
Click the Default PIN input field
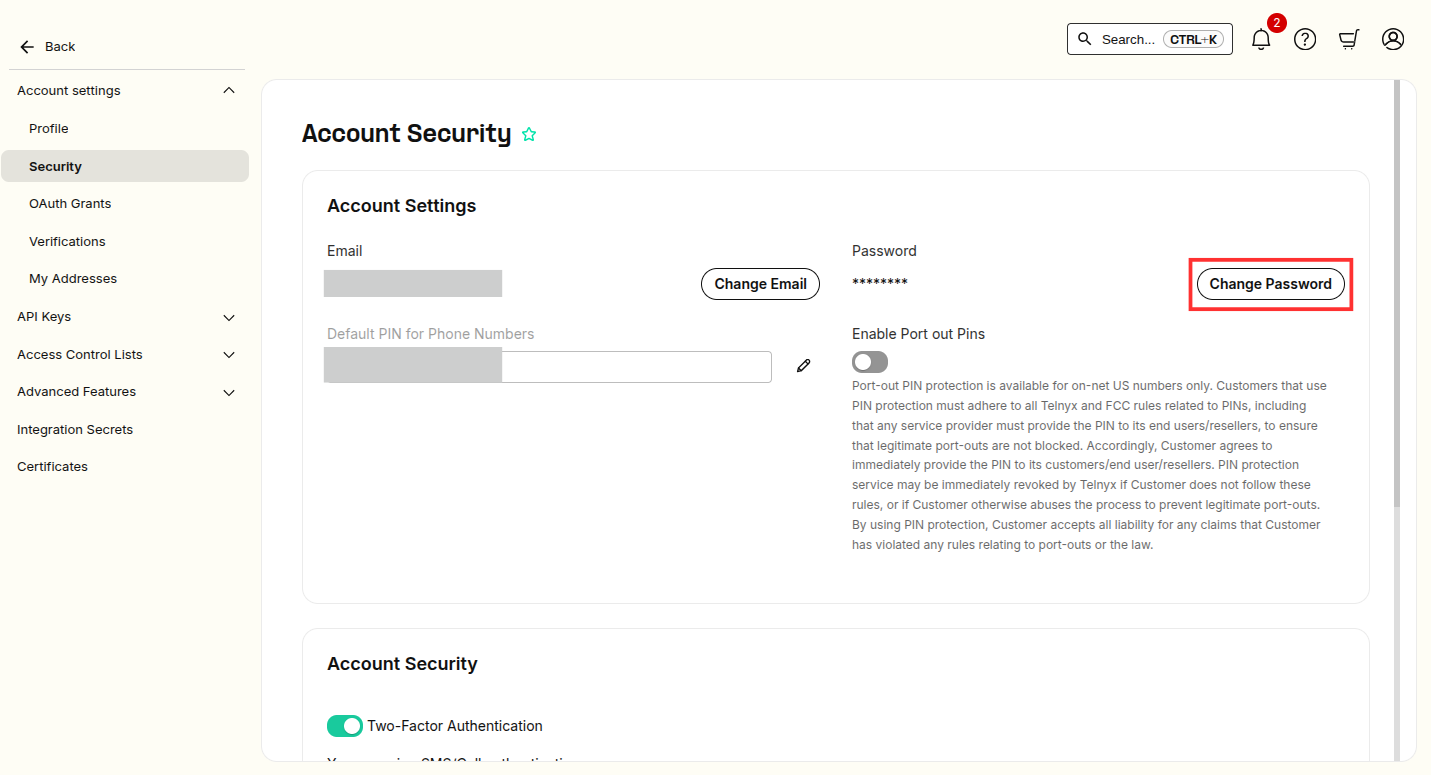point(548,367)
